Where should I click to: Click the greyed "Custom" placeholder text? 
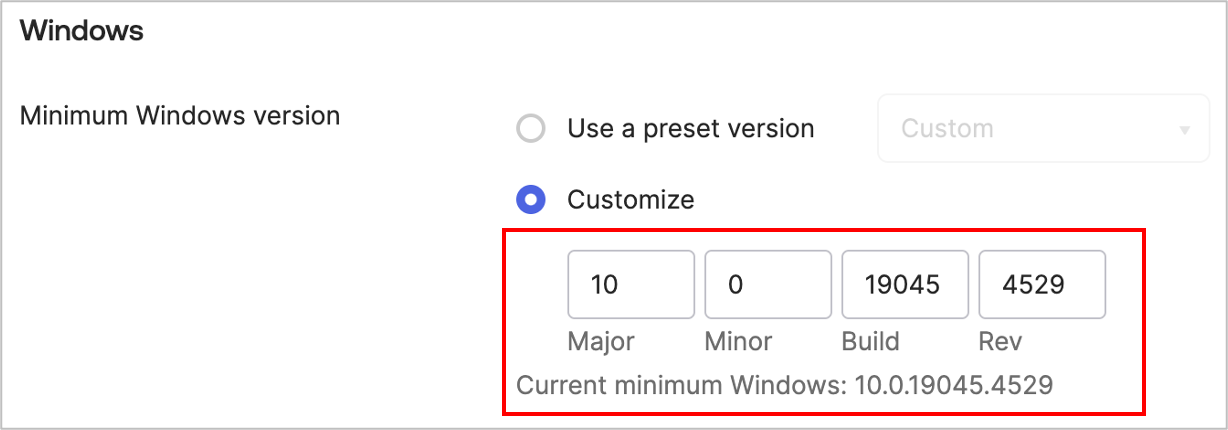(947, 129)
